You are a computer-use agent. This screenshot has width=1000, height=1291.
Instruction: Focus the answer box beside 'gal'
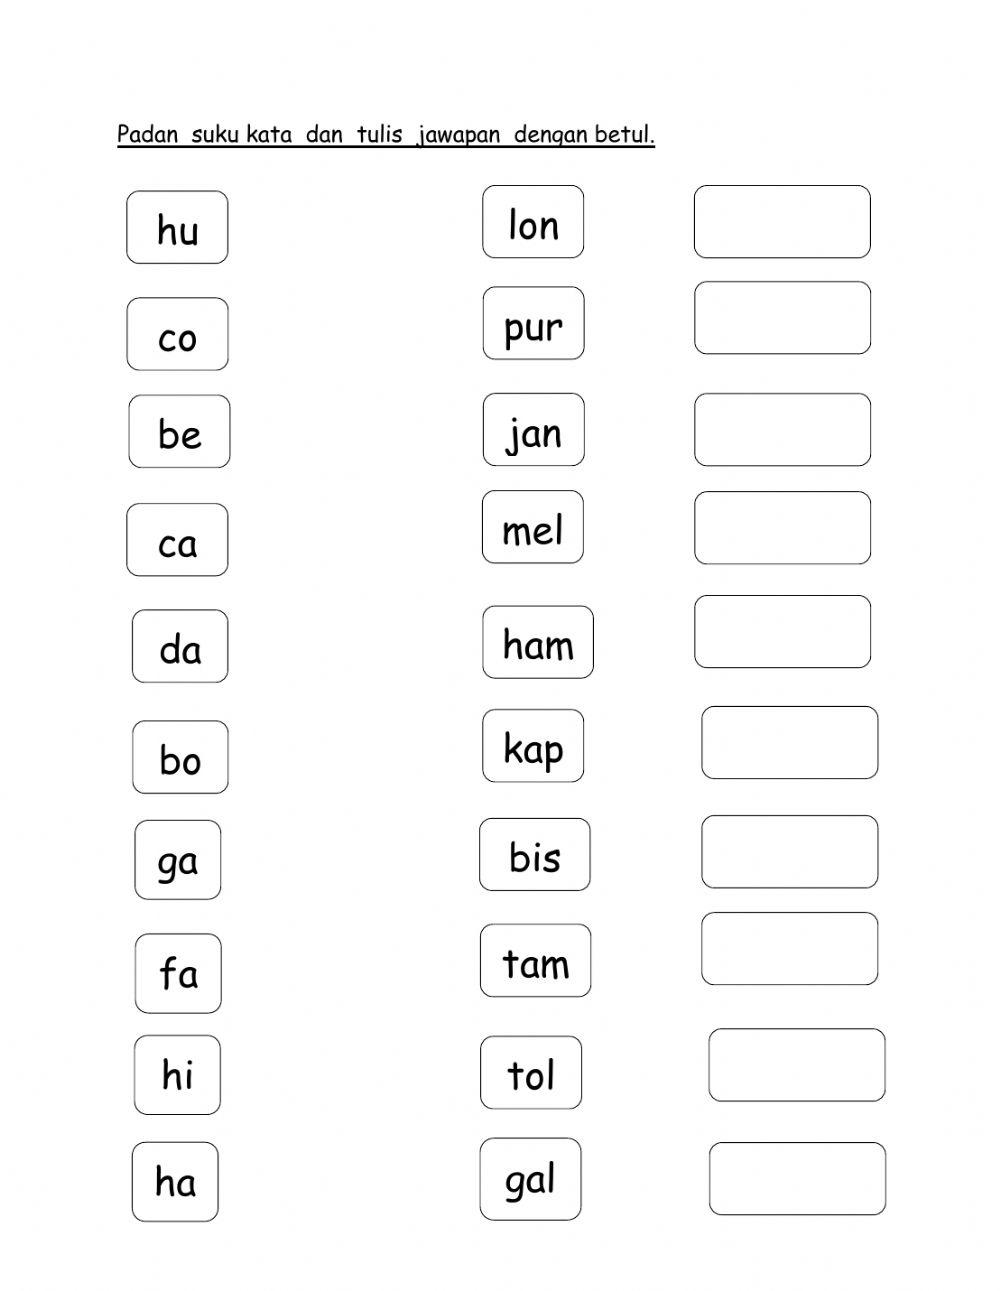[x=797, y=1179]
